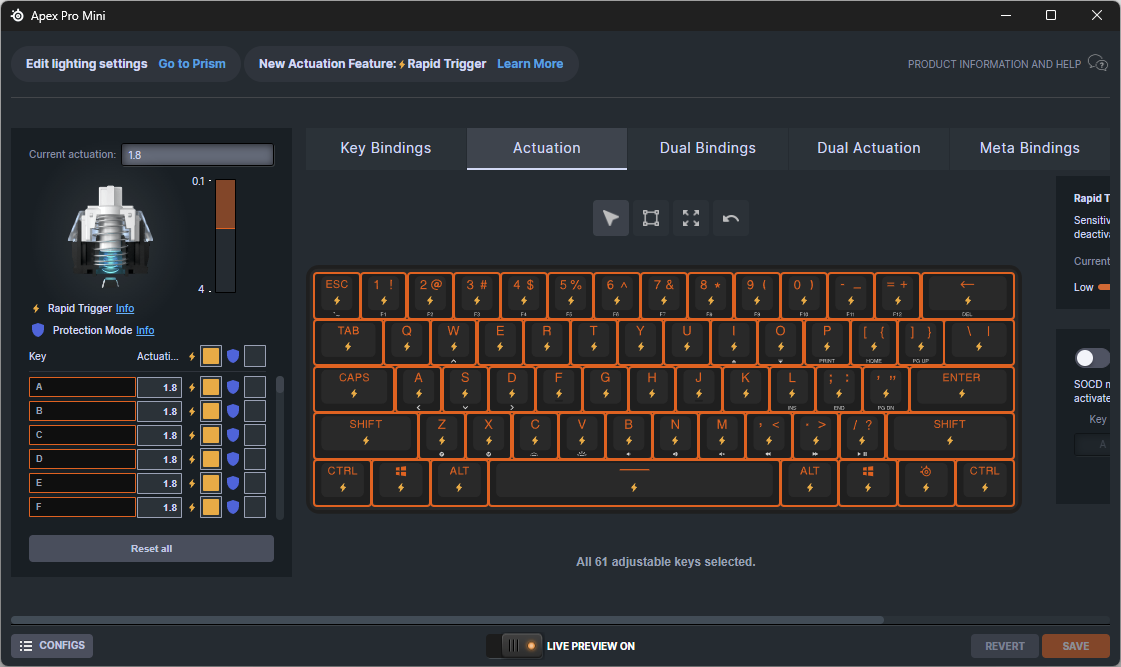Click the key list vertical scrollbar
The image size is (1121, 667).
click(280, 385)
